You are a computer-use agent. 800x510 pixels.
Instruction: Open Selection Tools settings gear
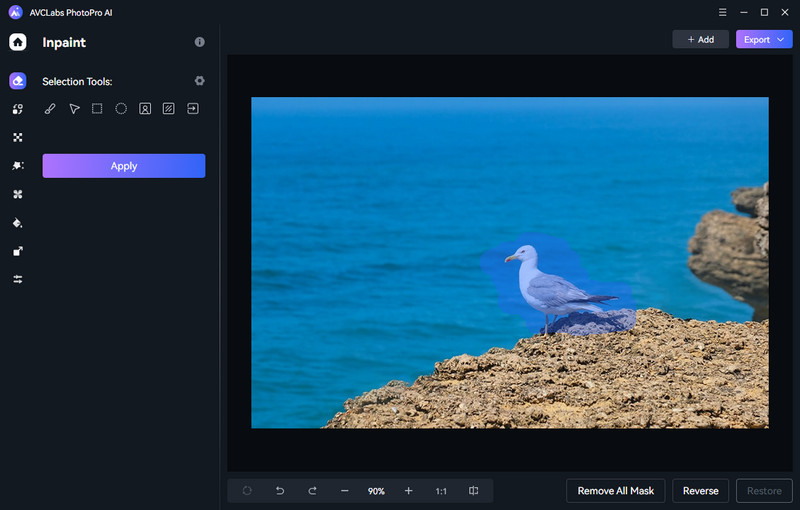click(199, 81)
